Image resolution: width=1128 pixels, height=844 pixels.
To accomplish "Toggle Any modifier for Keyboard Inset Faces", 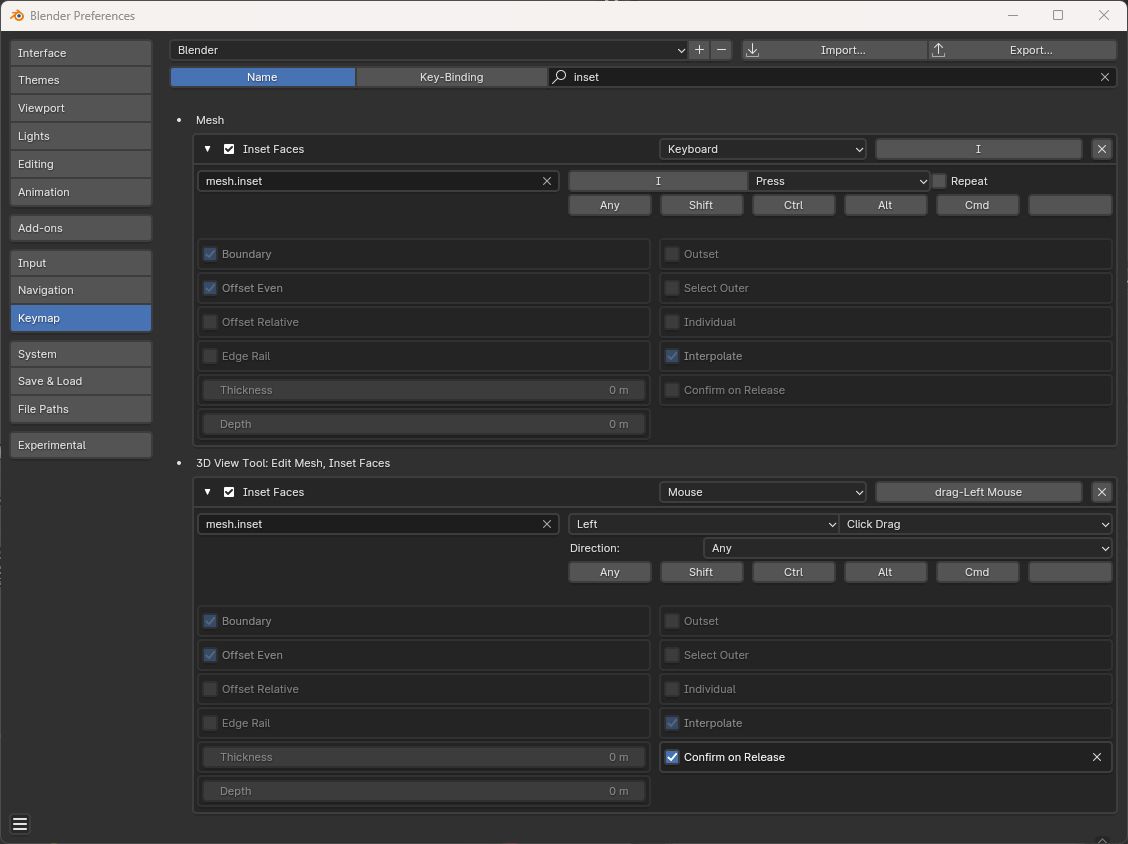I will tap(609, 205).
